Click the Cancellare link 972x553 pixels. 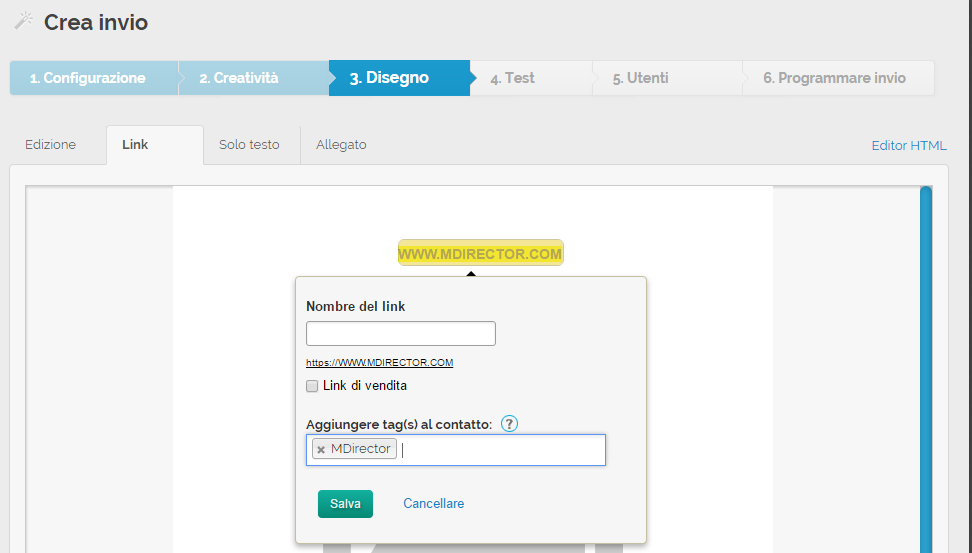pyautogui.click(x=433, y=504)
